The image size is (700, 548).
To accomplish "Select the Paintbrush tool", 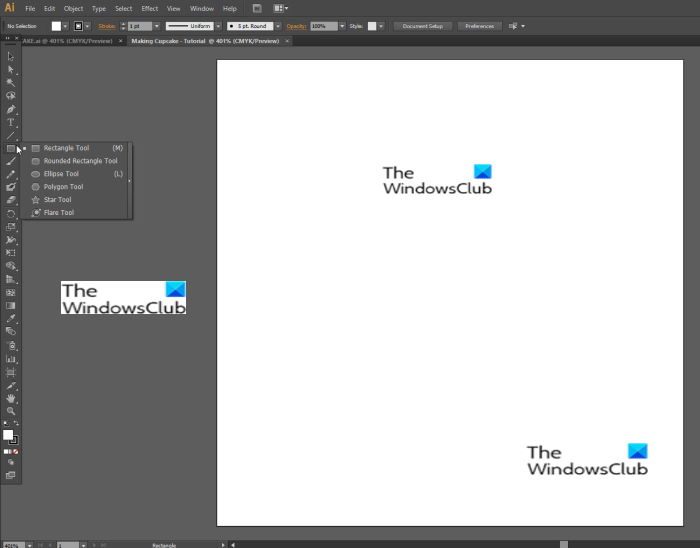I will (11, 161).
